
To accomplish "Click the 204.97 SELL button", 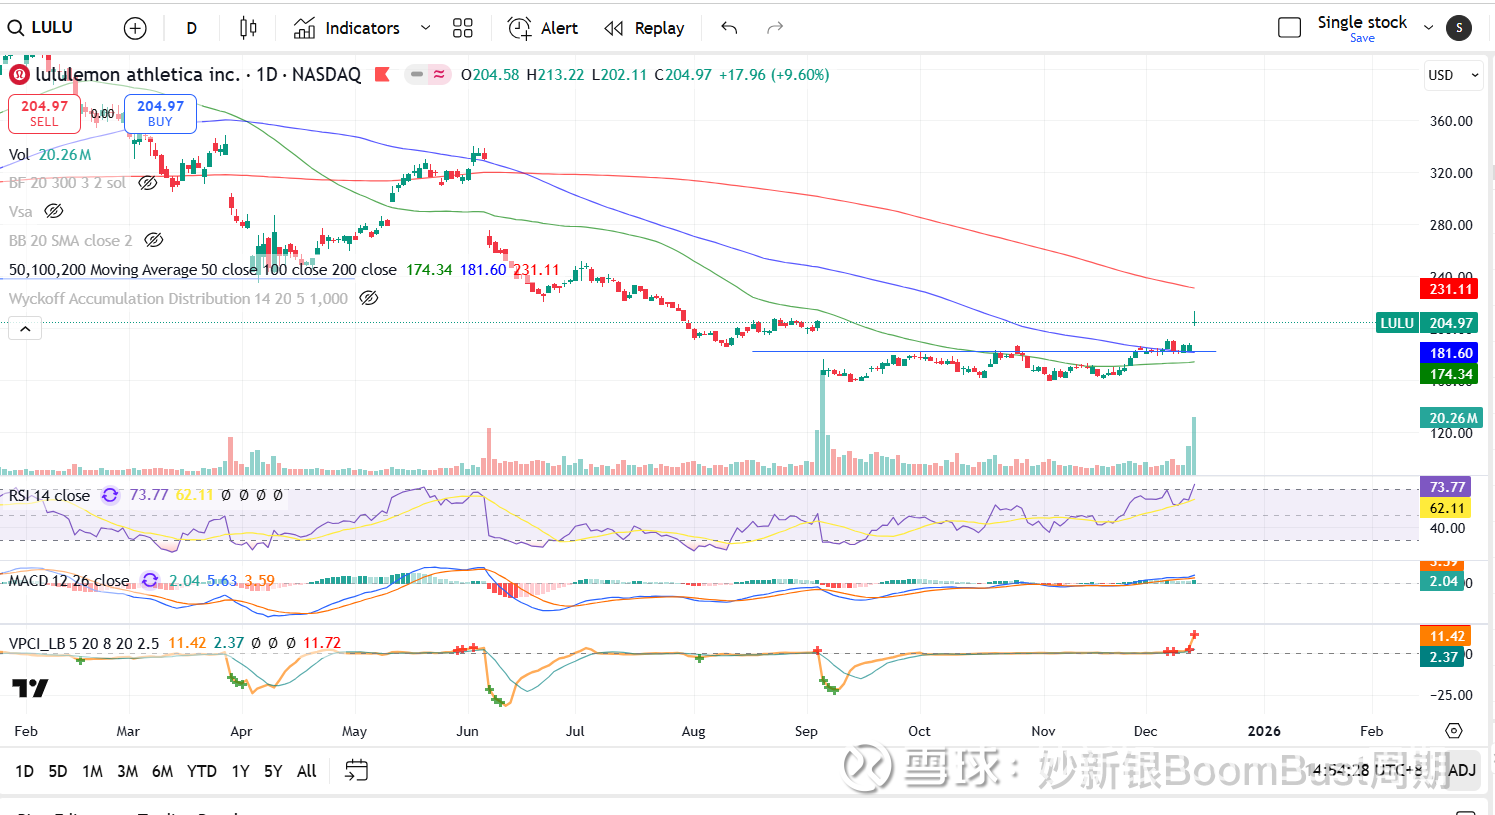I will click(44, 113).
